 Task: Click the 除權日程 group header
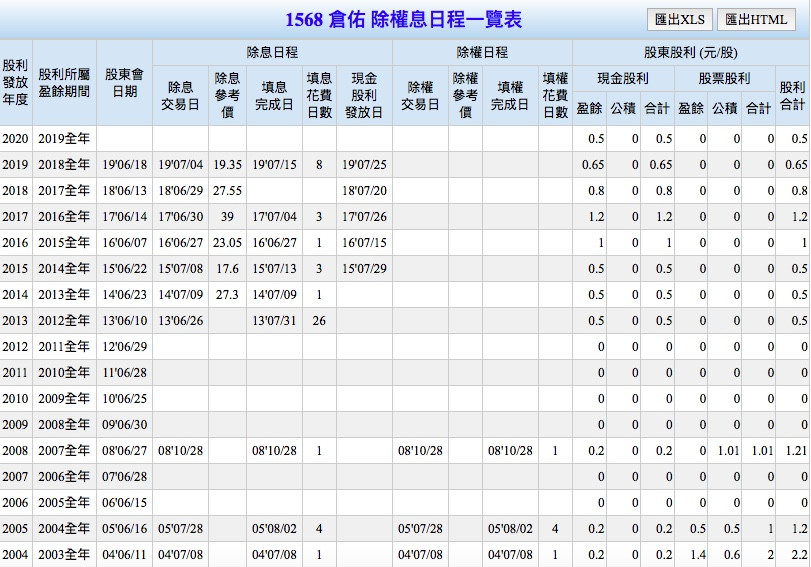pos(482,53)
